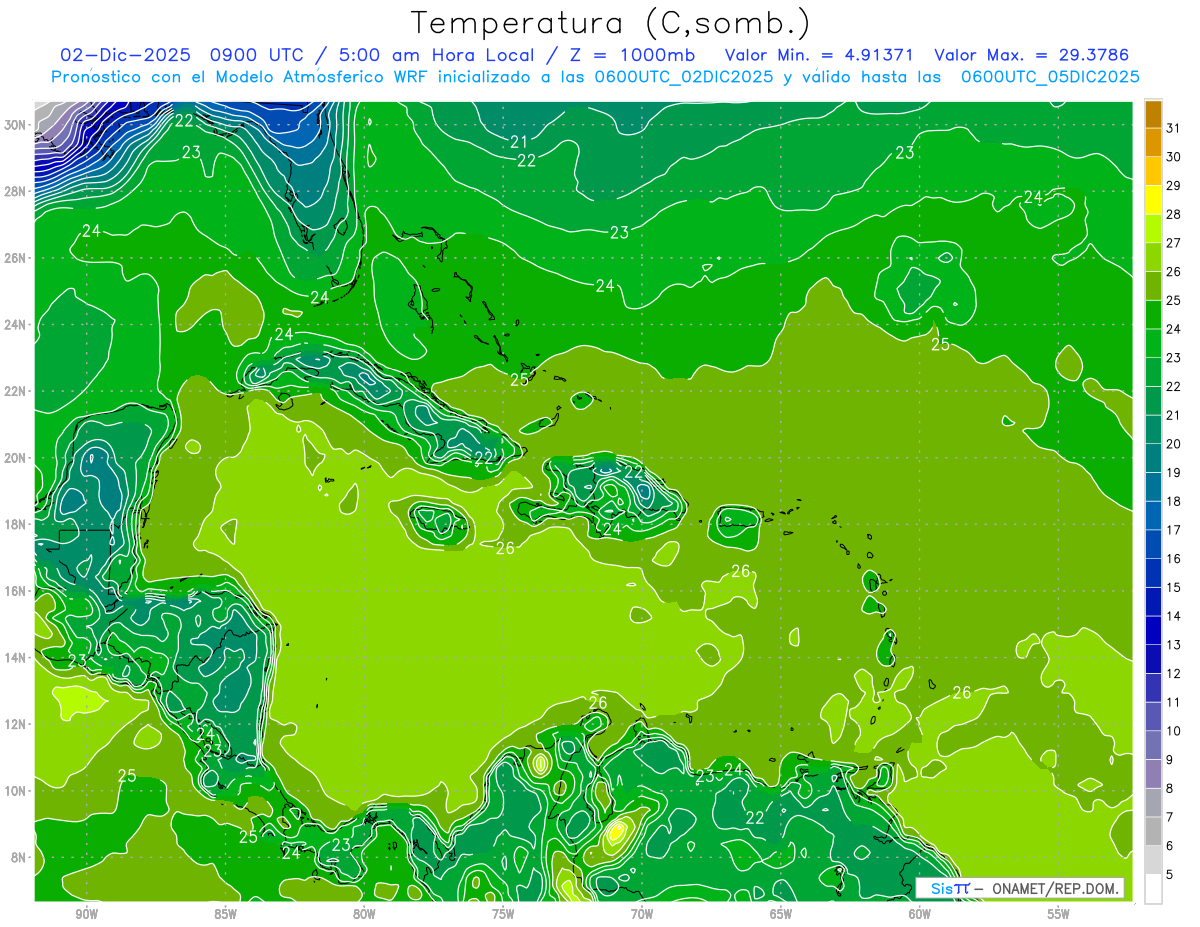Image resolution: width=1200 pixels, height=927 pixels.
Task: Click the legend value 31
Action: coord(1174,128)
